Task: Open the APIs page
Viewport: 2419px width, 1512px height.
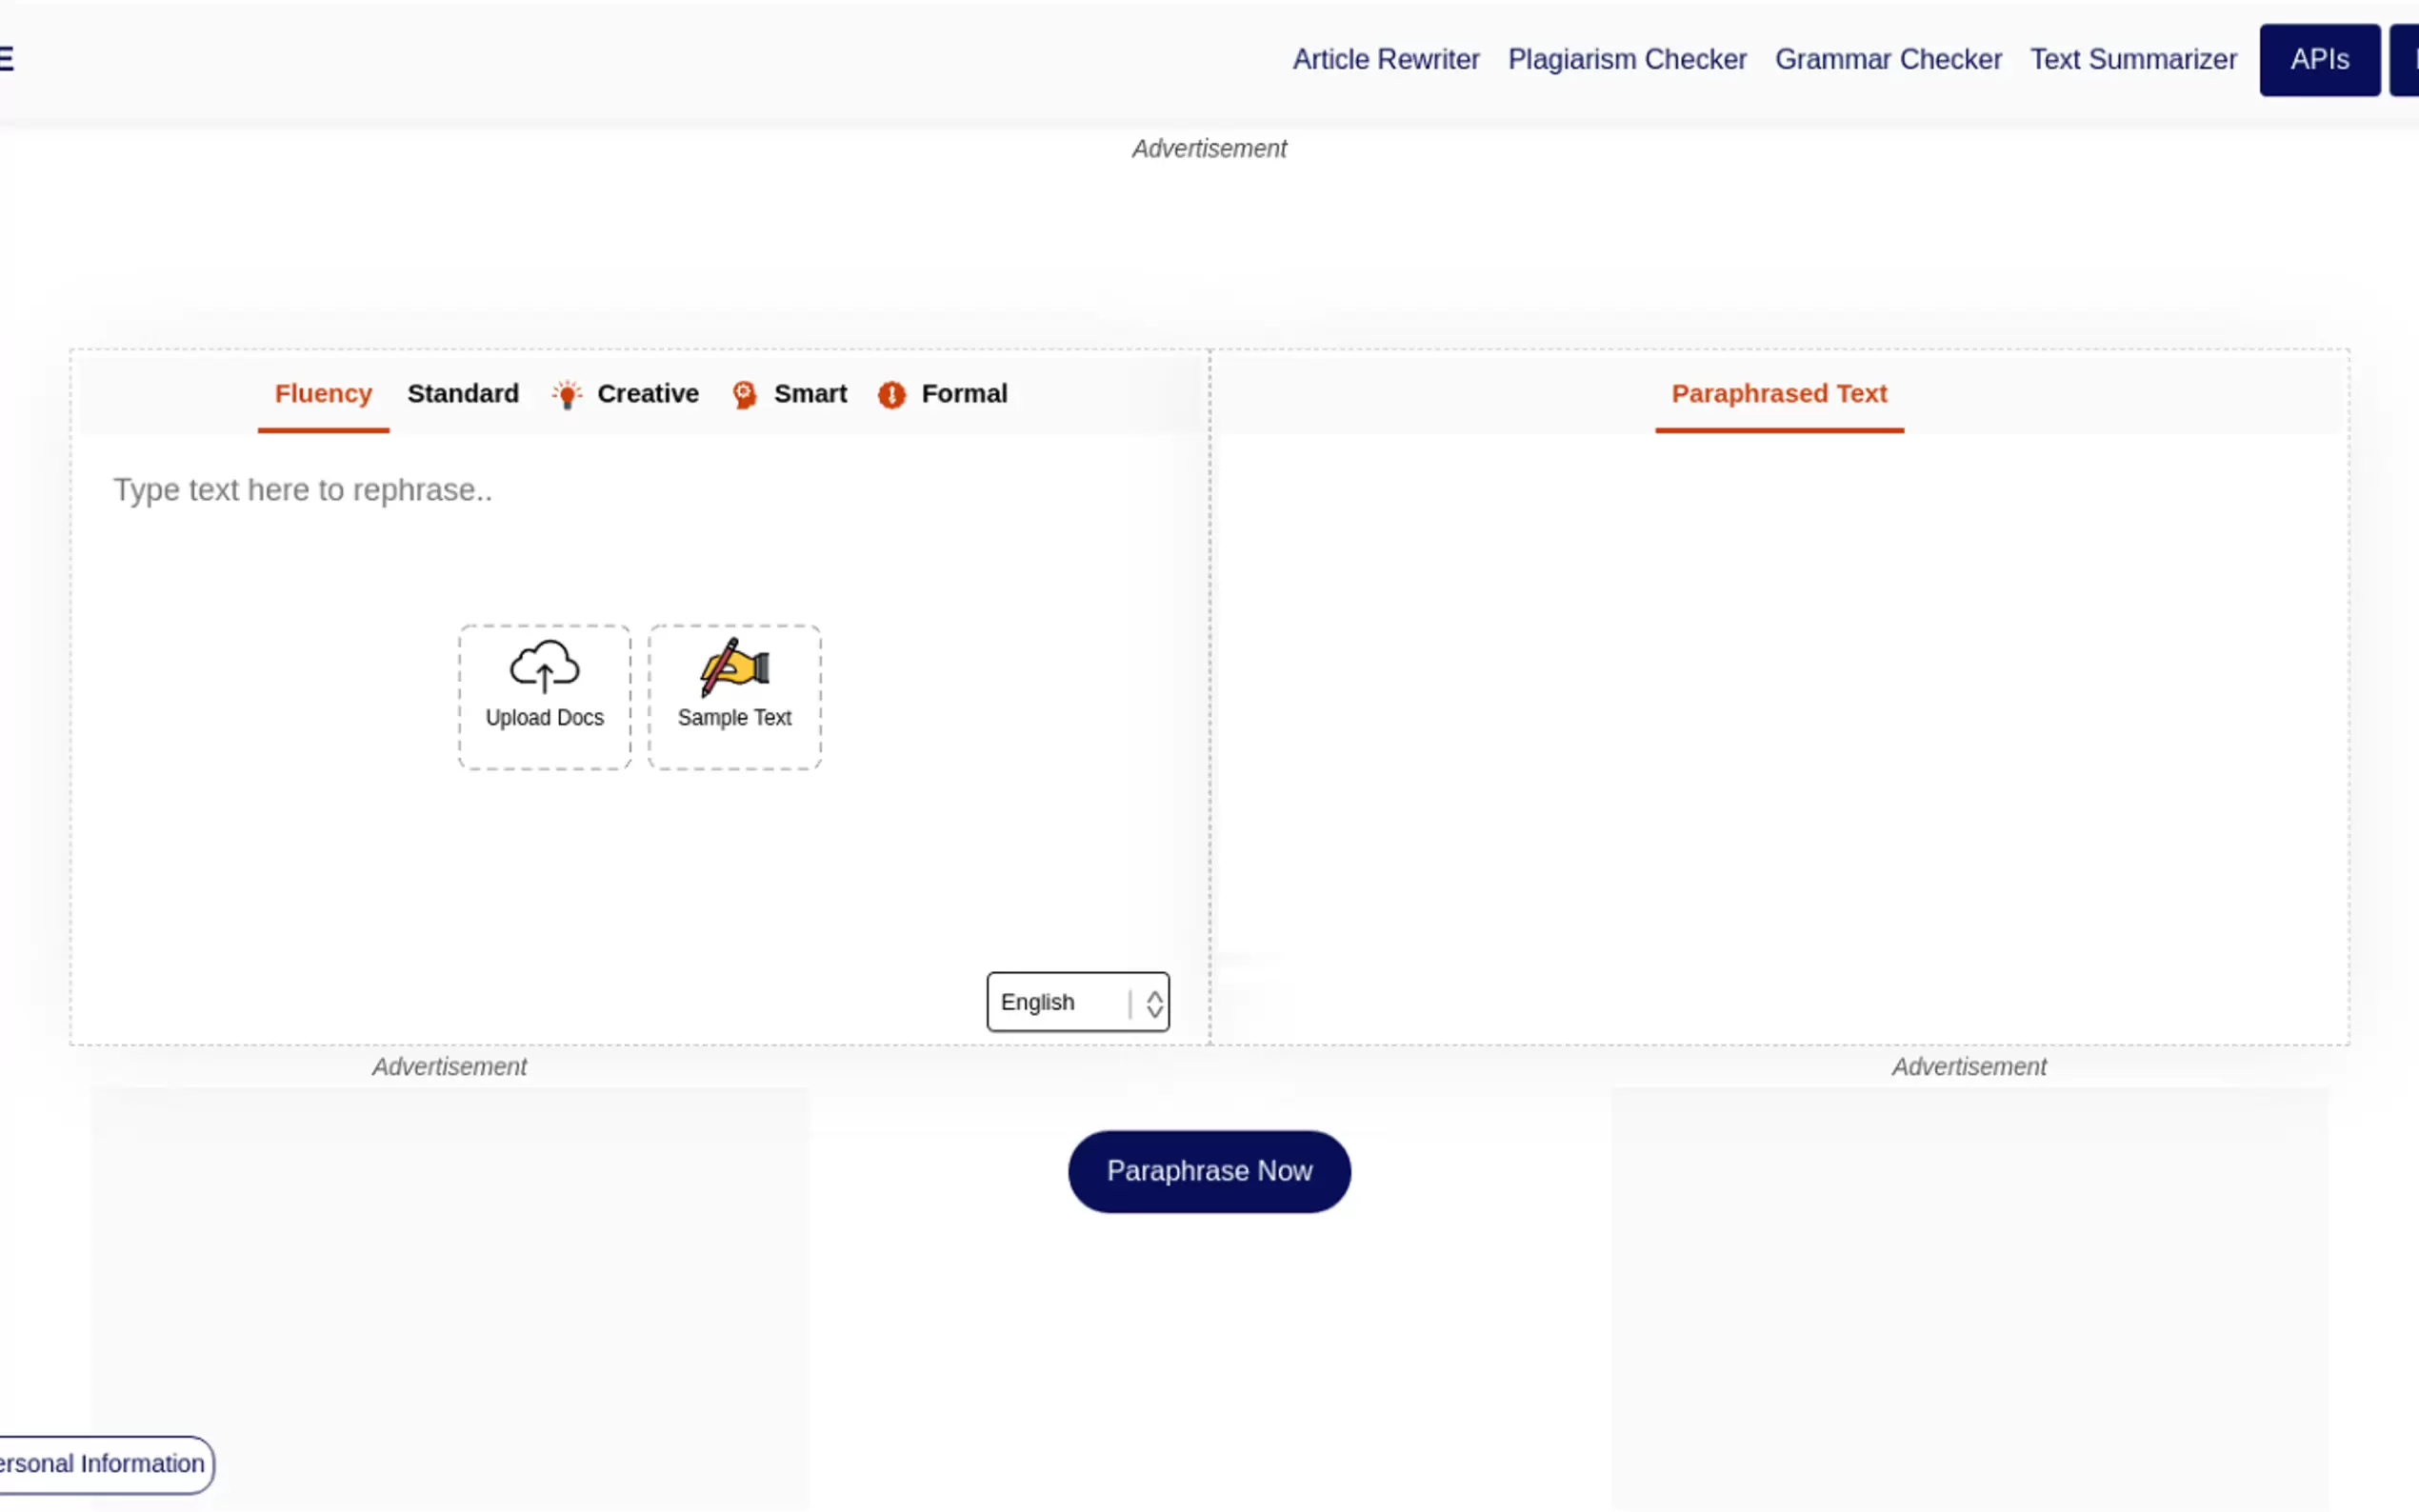Action: tap(2318, 59)
